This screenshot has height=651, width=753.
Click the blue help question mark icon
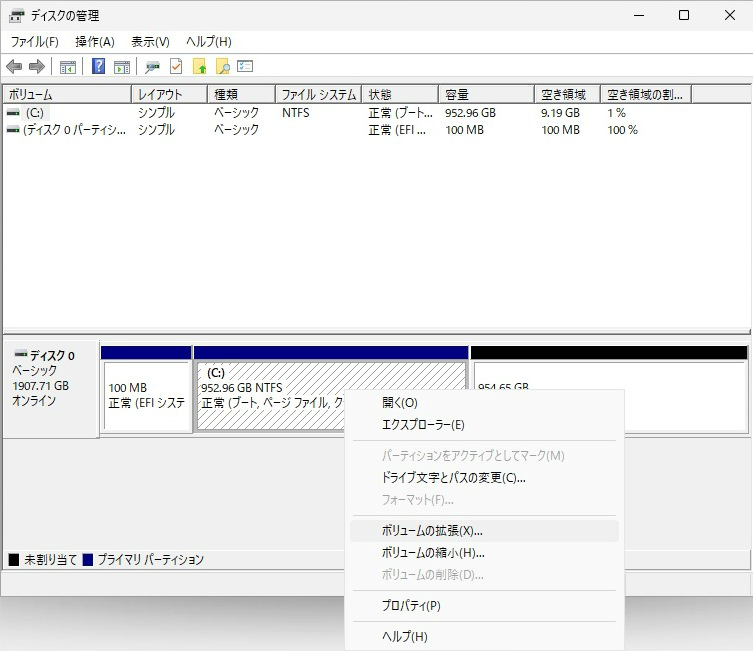click(x=99, y=67)
